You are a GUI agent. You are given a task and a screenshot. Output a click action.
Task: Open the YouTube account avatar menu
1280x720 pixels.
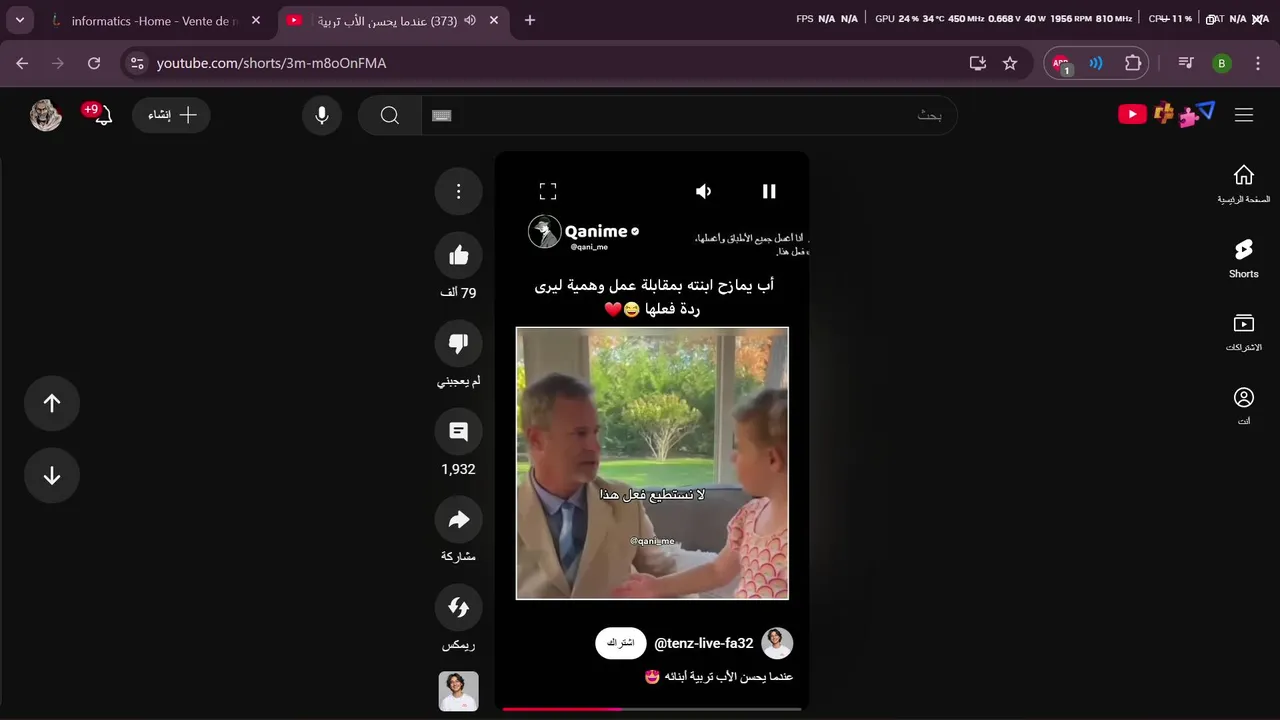coord(46,115)
